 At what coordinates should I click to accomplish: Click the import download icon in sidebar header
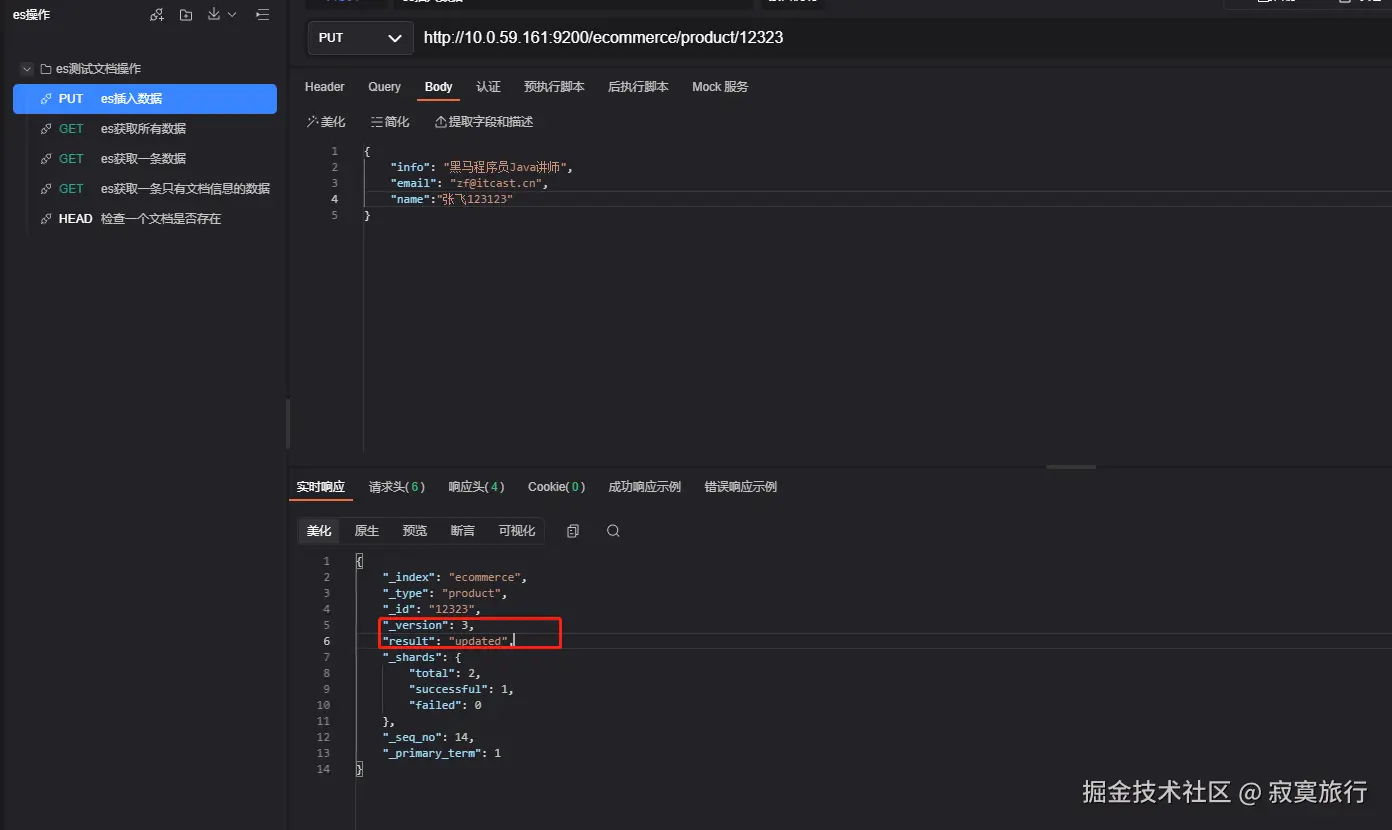(214, 15)
